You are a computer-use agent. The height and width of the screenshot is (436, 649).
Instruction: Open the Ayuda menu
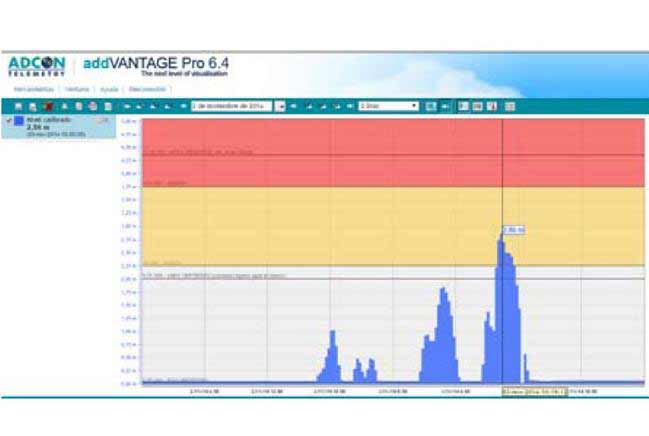click(x=109, y=89)
